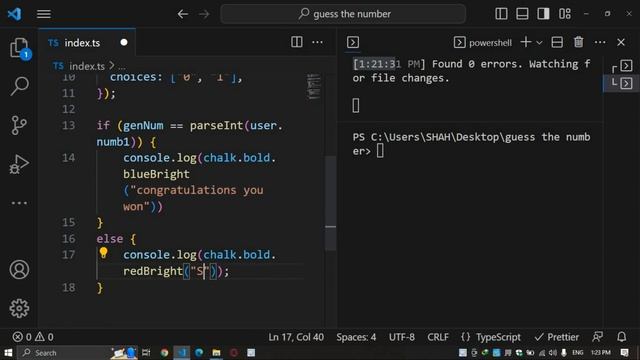Open the hamburger application menu
Screen dimensions: 640x360
[44, 14]
